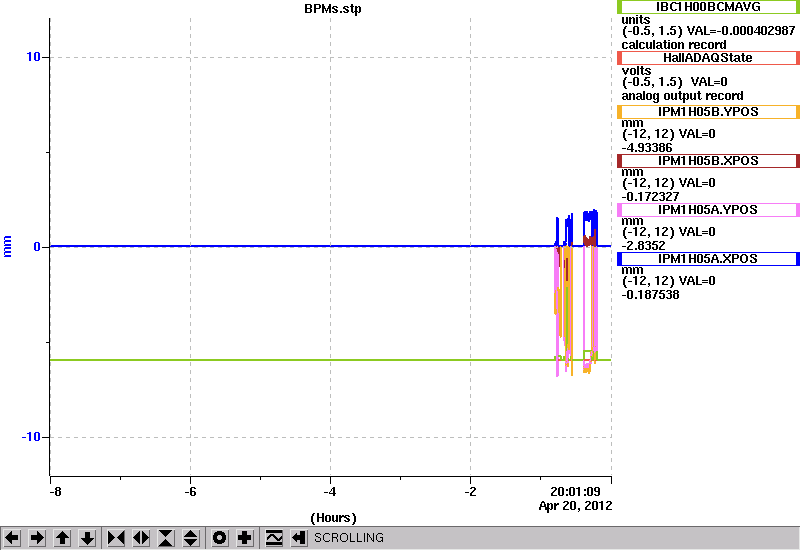Click the y-axis label -10
Screen dimensions: 800x550
coord(31,437)
